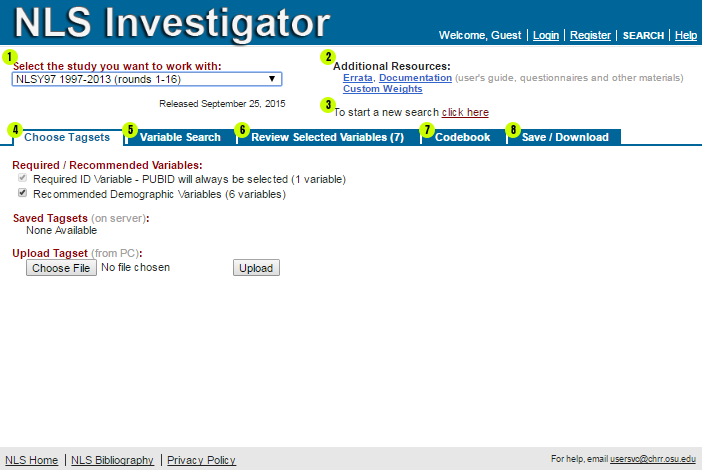Click 'None Available' under Saved Tagsets
702x470 pixels.
tap(61, 231)
